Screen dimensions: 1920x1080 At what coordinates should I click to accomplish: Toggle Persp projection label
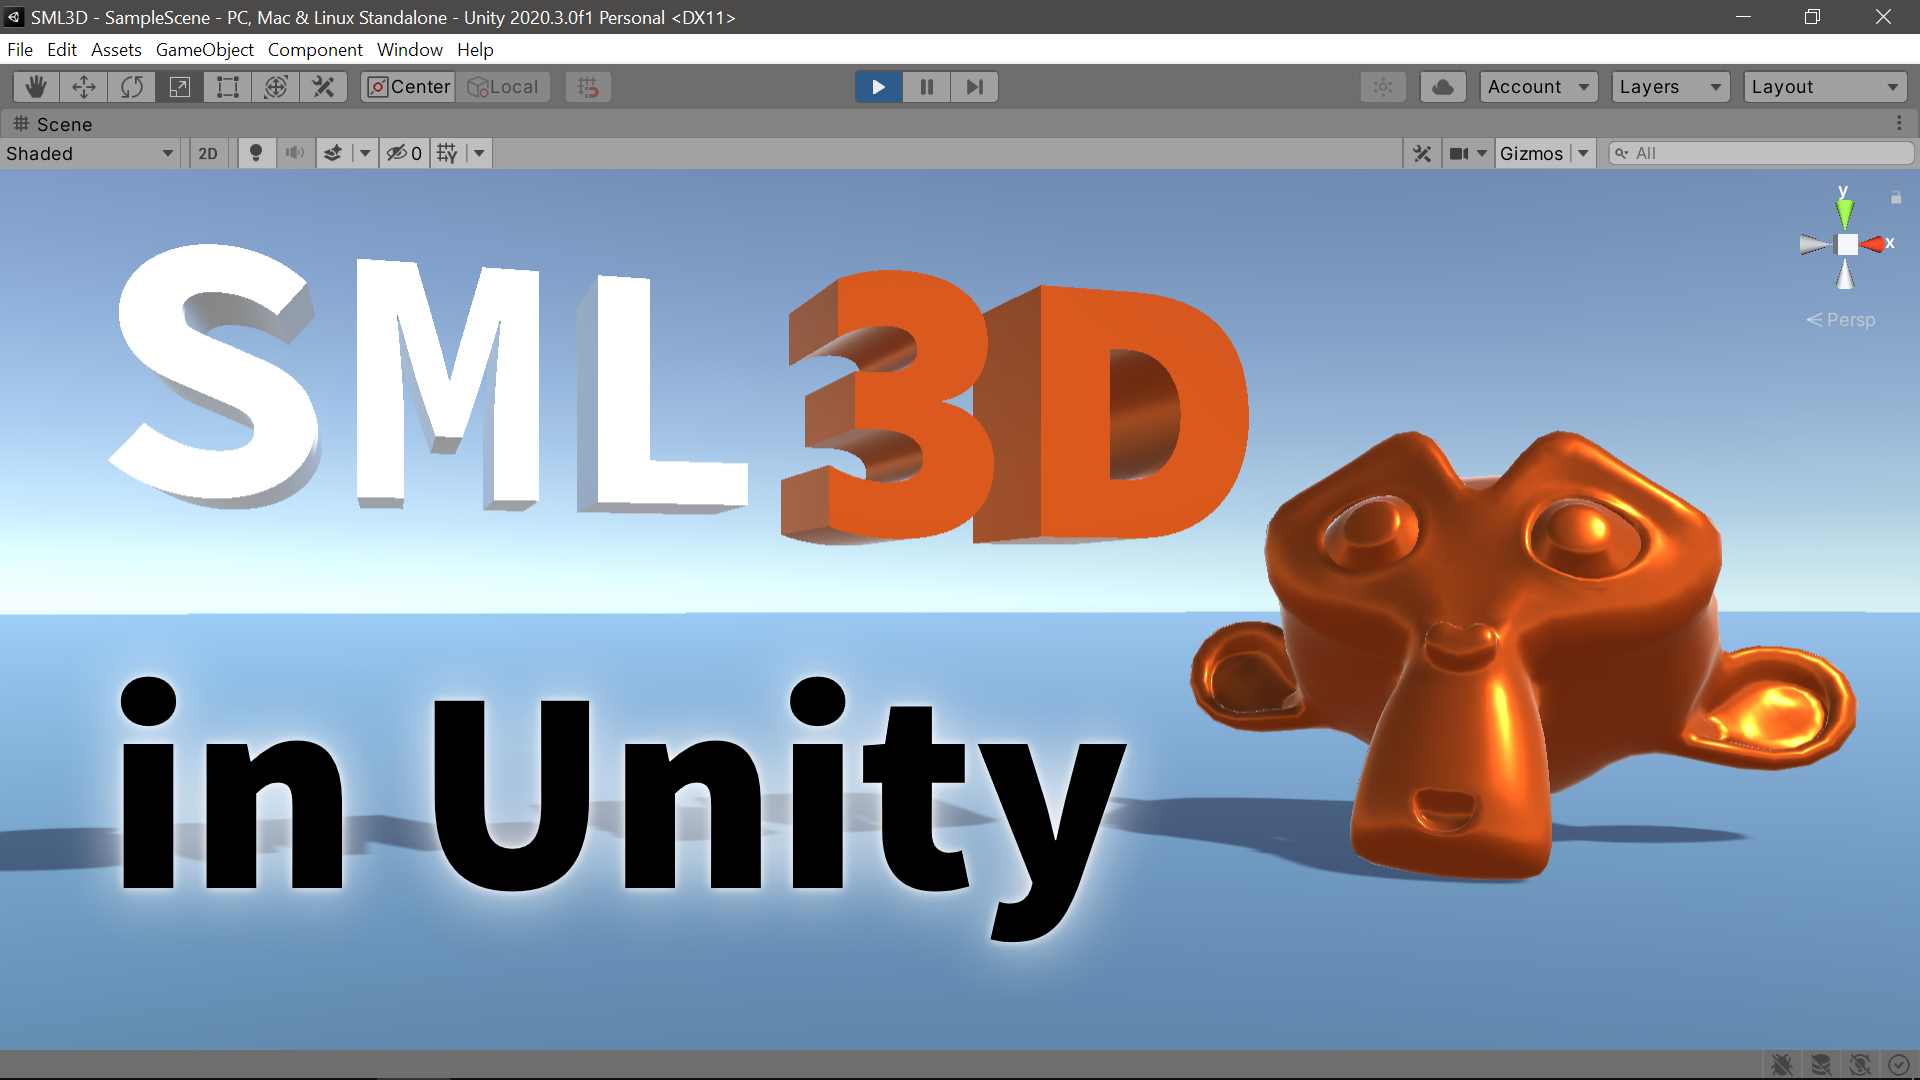click(1841, 320)
